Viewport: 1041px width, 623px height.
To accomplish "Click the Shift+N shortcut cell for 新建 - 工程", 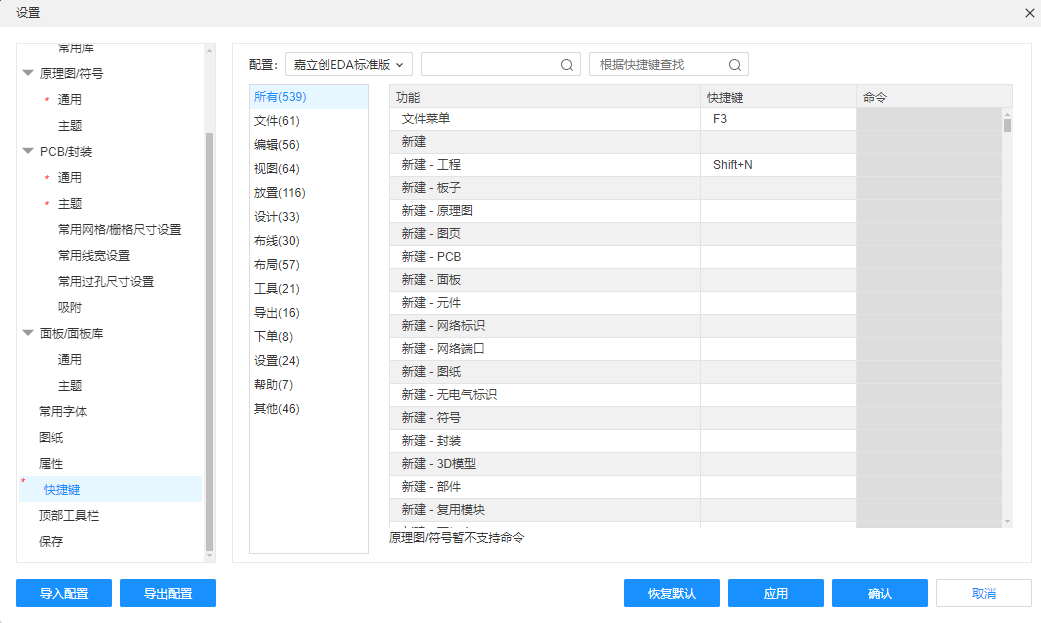I will (x=777, y=165).
